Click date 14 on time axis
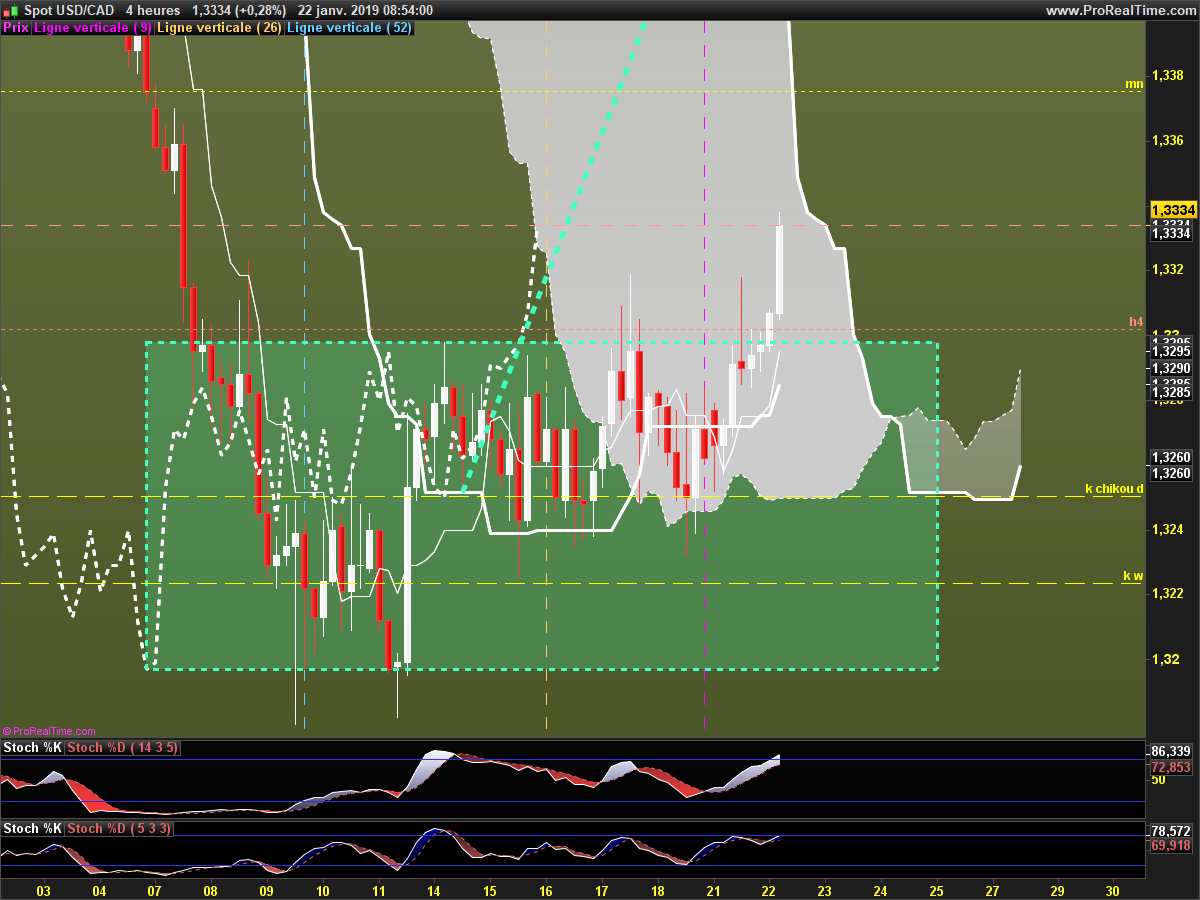Viewport: 1200px width, 900px height. tap(434, 889)
